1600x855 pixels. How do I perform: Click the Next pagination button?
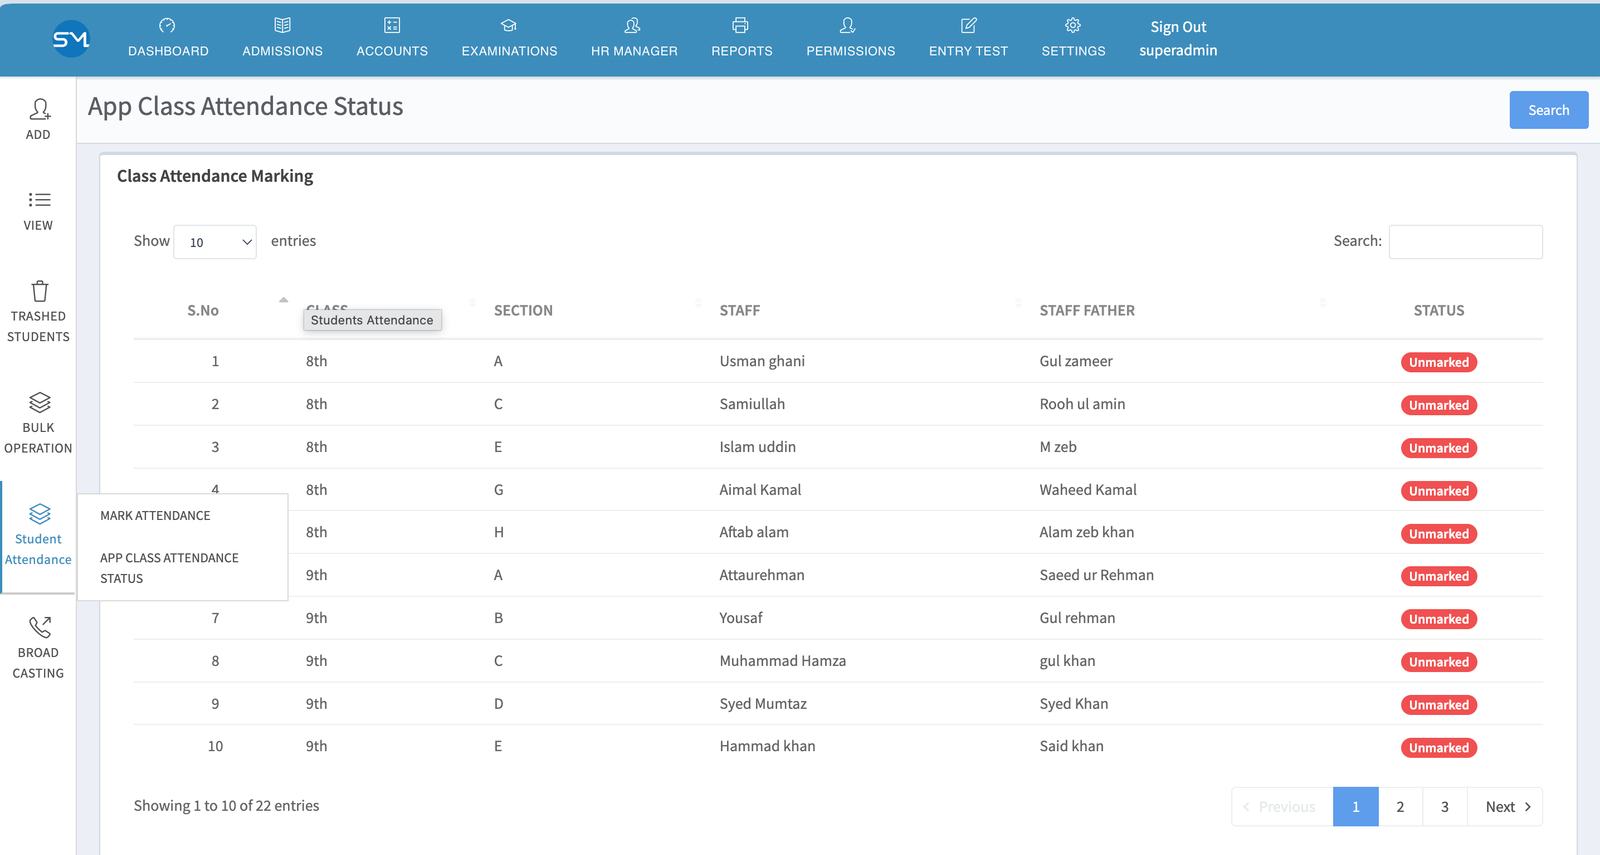point(1505,807)
